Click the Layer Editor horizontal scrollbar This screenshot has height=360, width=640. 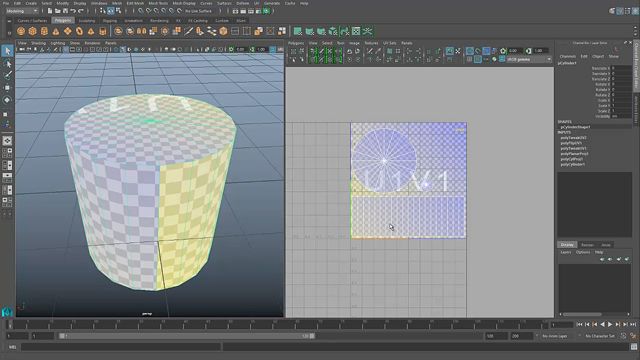(x=582, y=314)
